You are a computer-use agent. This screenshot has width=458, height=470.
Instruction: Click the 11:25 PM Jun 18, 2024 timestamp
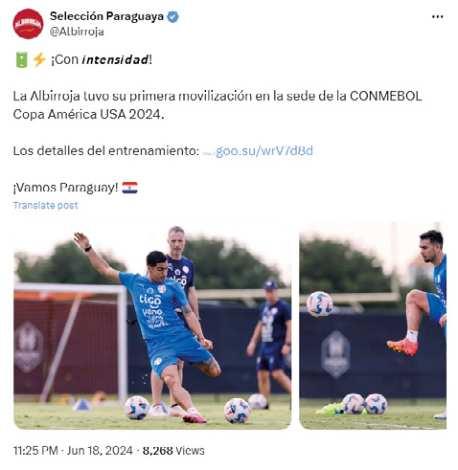point(73,451)
